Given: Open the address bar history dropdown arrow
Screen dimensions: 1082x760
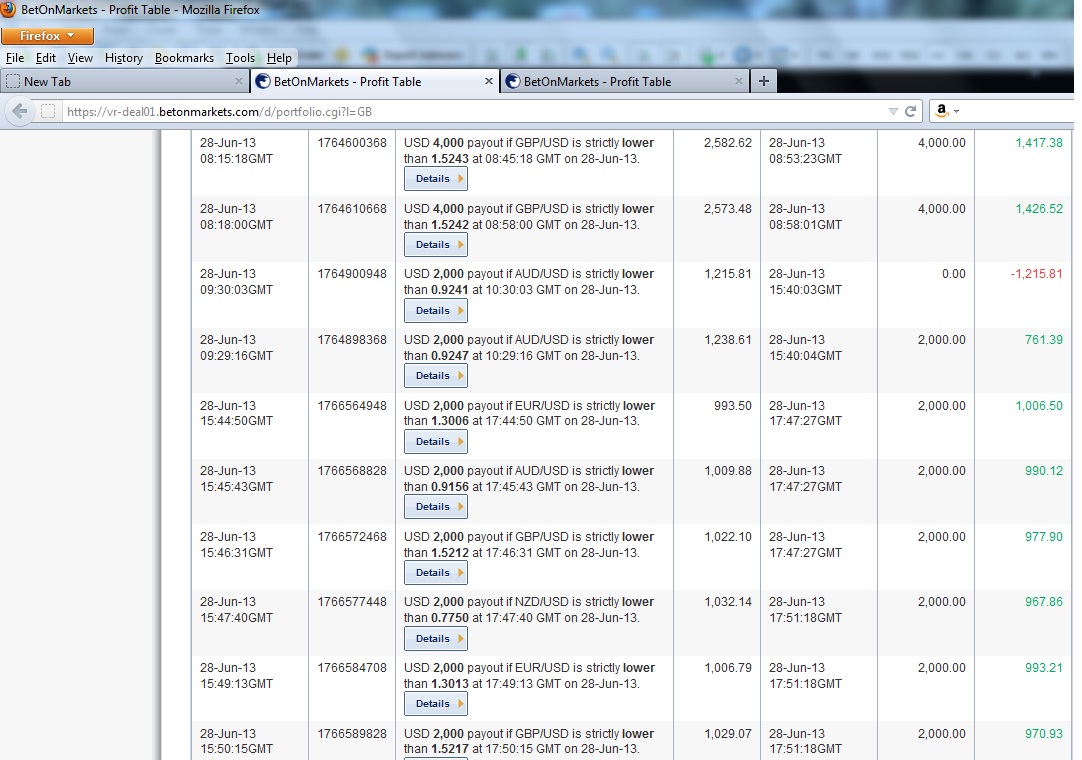Looking at the screenshot, I should click(893, 111).
